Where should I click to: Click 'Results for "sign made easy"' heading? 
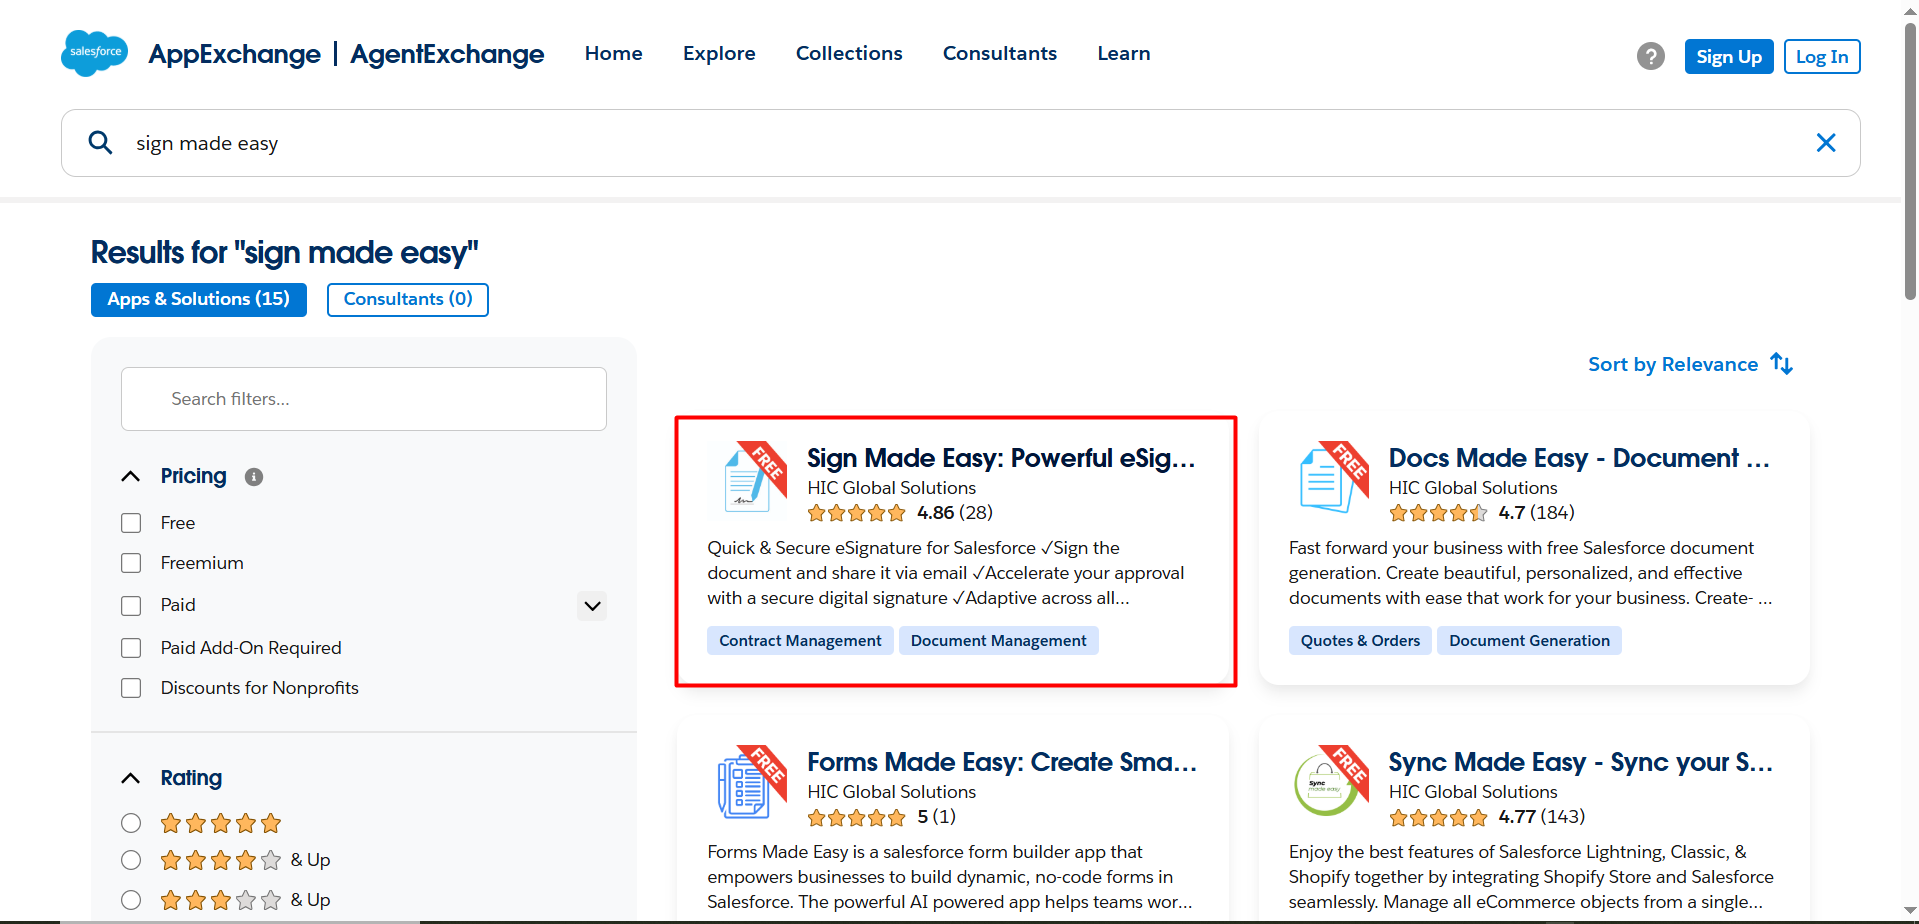[285, 253]
